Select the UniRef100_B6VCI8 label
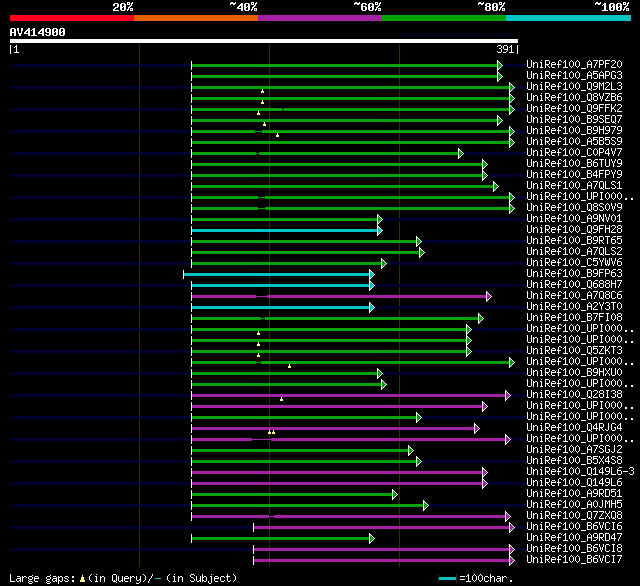The height and width of the screenshot is (586, 640). tap(574, 549)
